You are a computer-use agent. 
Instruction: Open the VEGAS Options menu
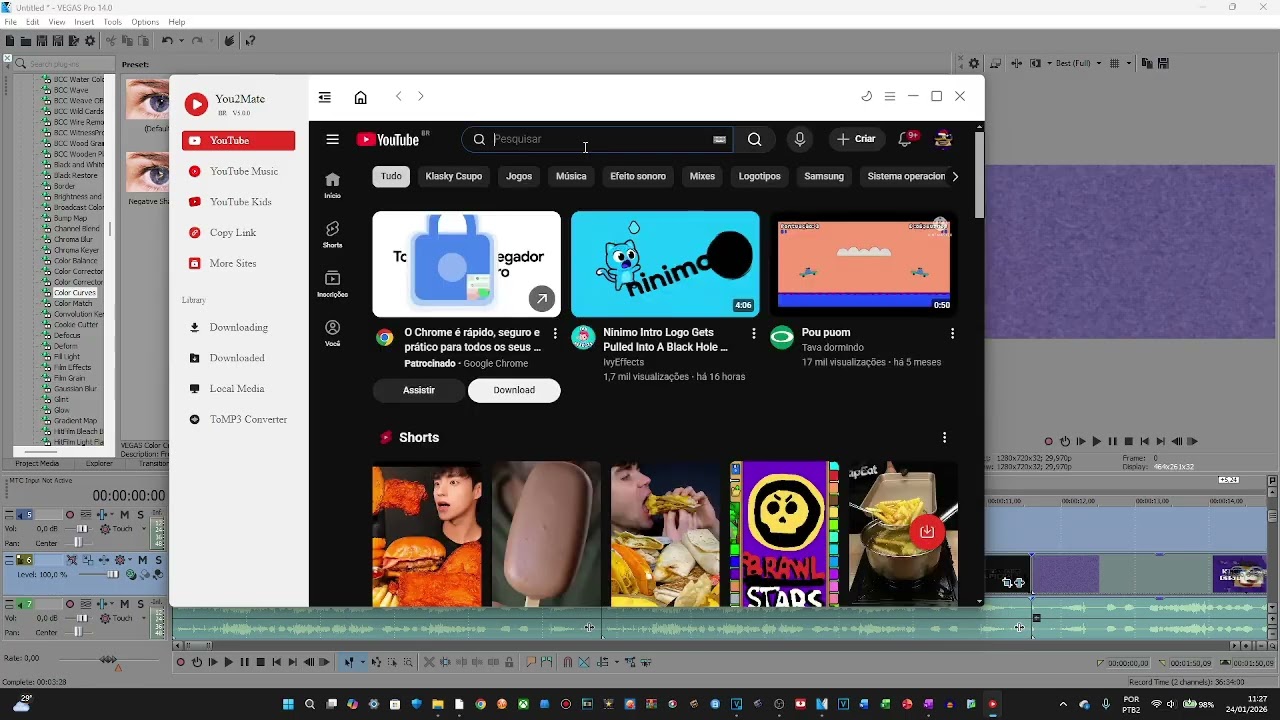(145, 22)
